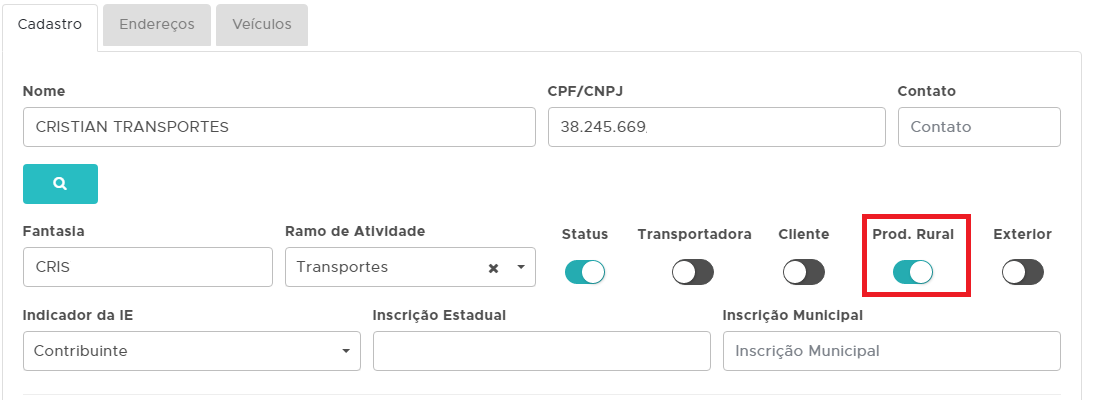Image resolution: width=1093 pixels, height=400 pixels.
Task: Click the magnifier search button
Action: [x=60, y=184]
